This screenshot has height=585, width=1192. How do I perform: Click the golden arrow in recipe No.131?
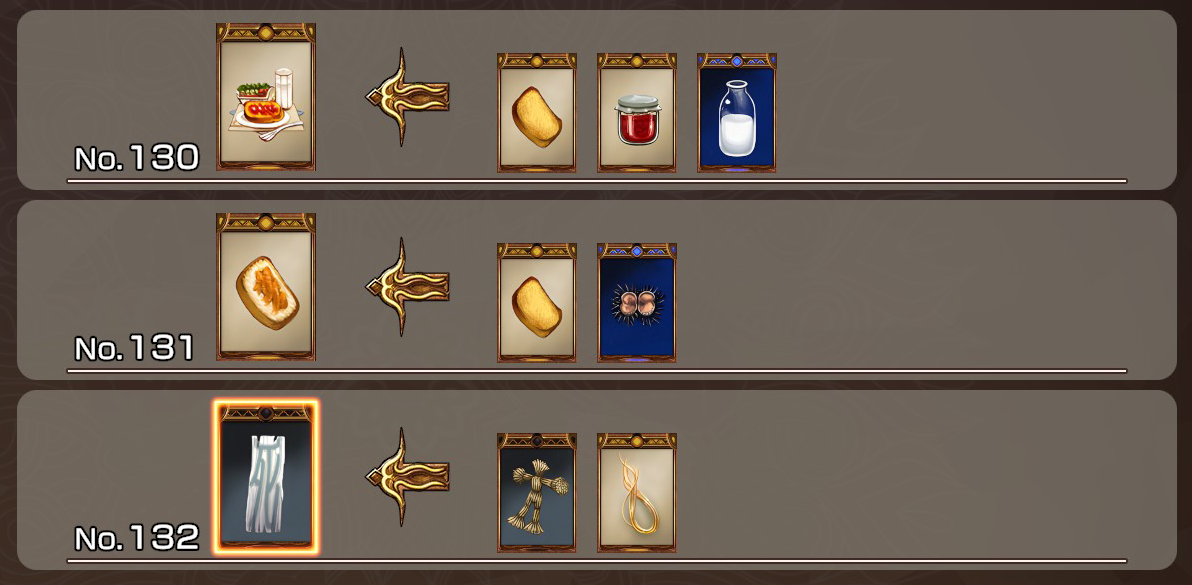pos(407,286)
